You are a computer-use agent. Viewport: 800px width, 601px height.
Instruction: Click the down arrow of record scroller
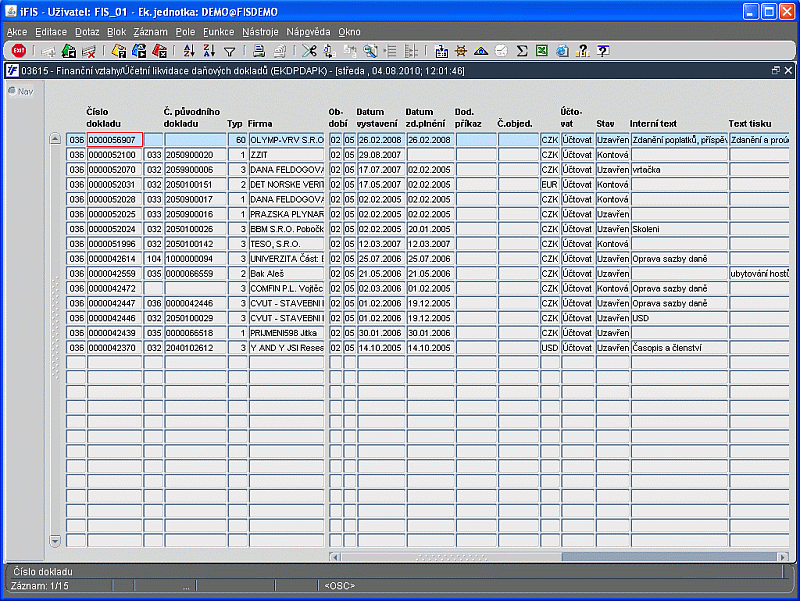click(x=55, y=541)
